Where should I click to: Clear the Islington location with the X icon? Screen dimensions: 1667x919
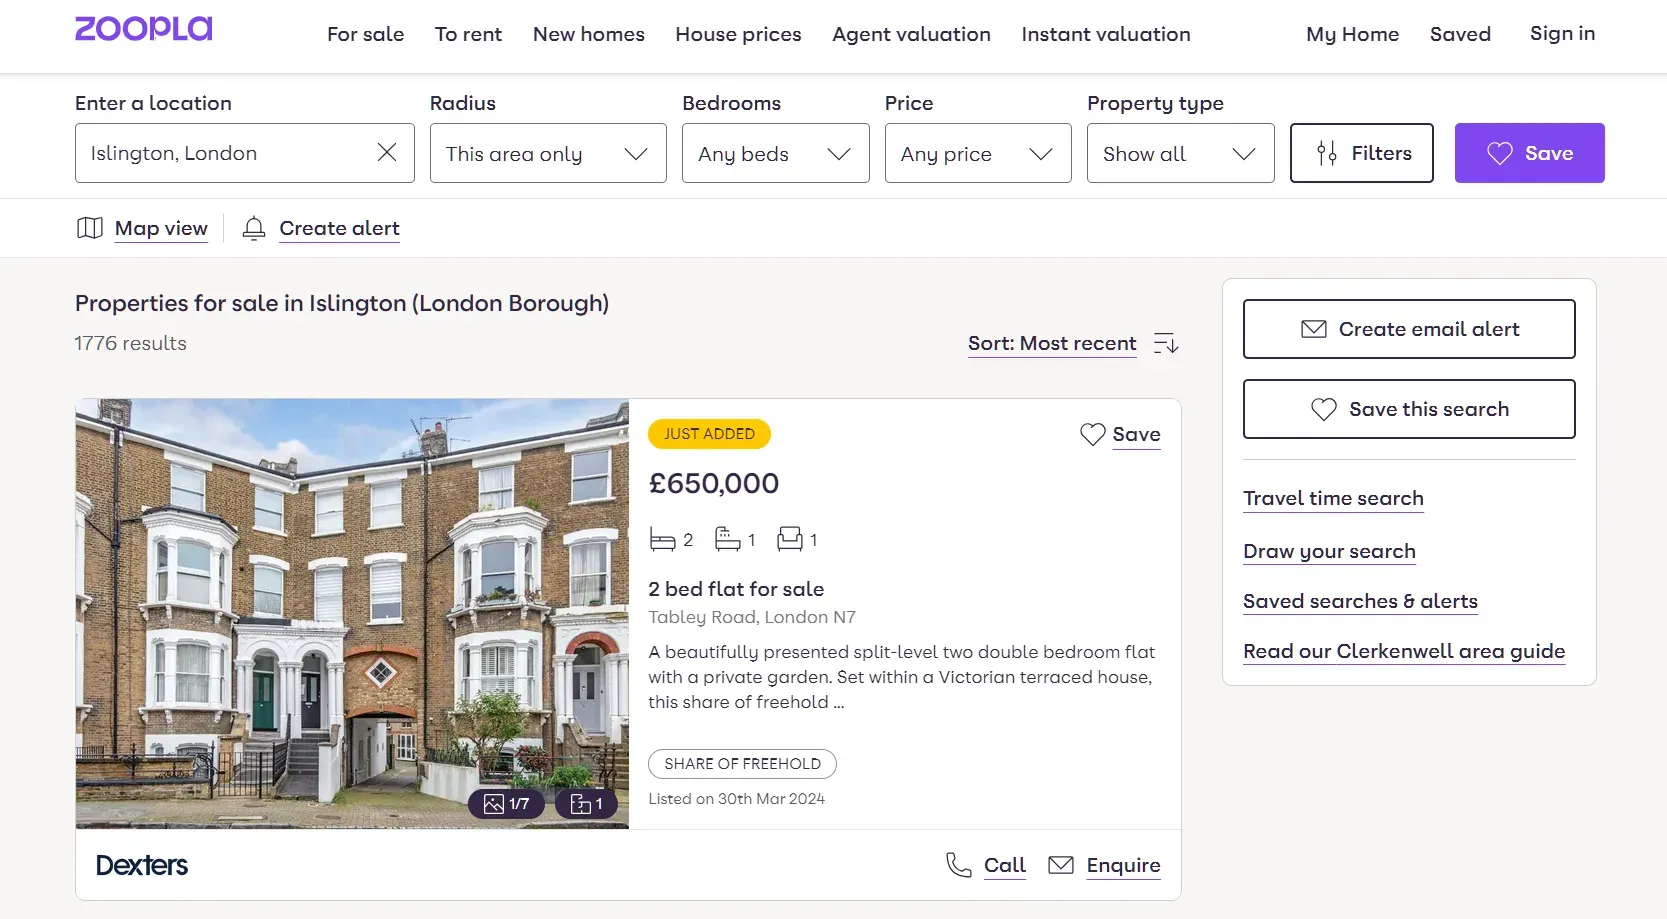point(387,152)
